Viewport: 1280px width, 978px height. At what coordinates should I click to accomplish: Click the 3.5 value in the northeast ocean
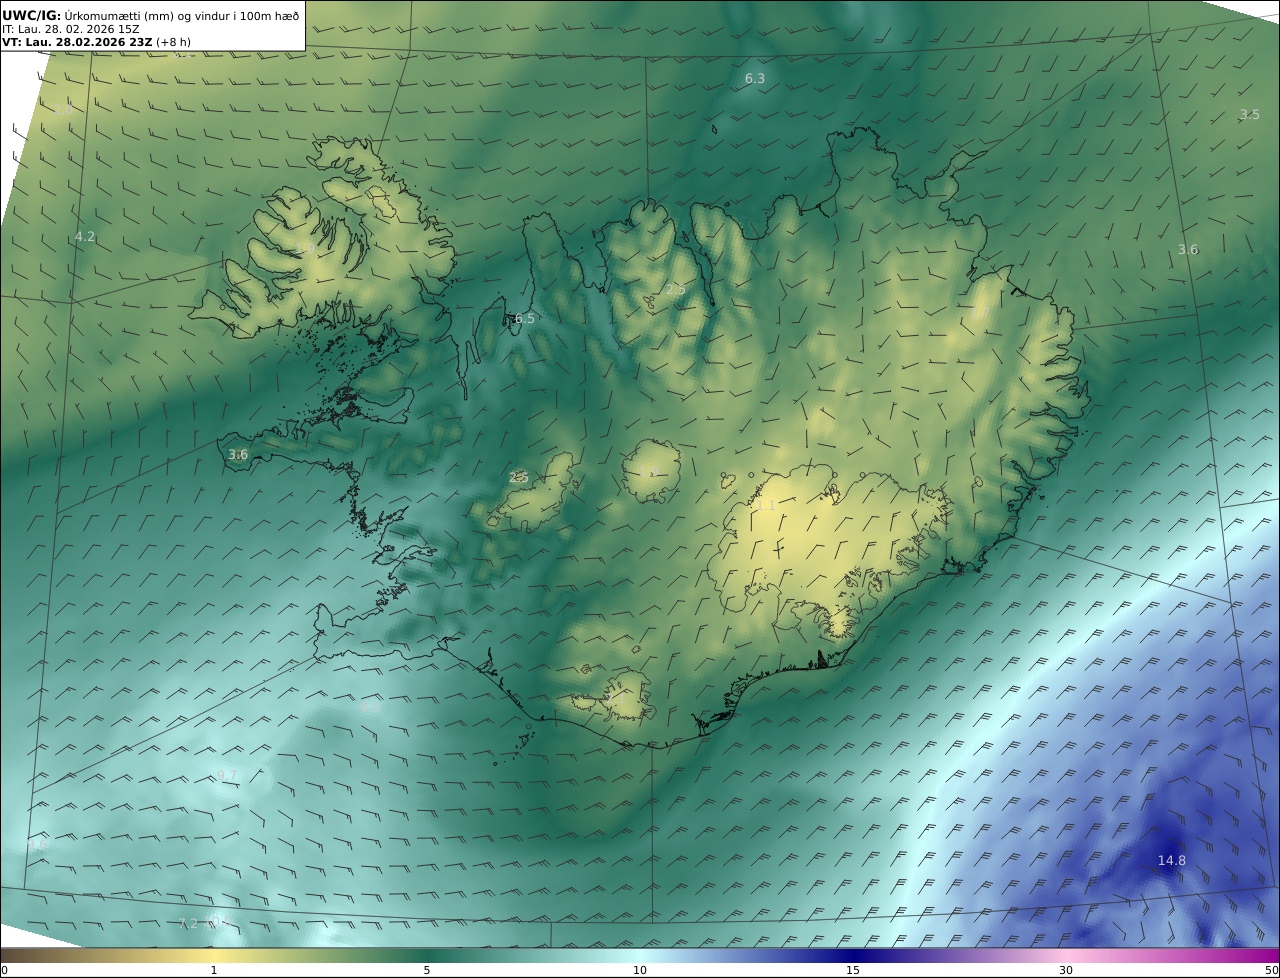pos(1250,114)
